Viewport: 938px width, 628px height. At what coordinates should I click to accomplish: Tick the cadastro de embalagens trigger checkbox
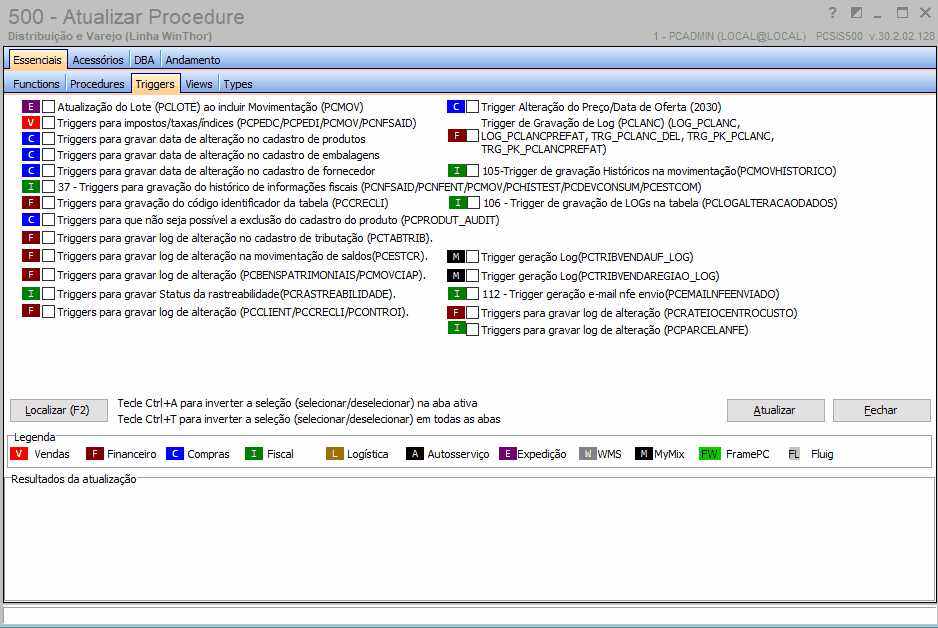48,155
